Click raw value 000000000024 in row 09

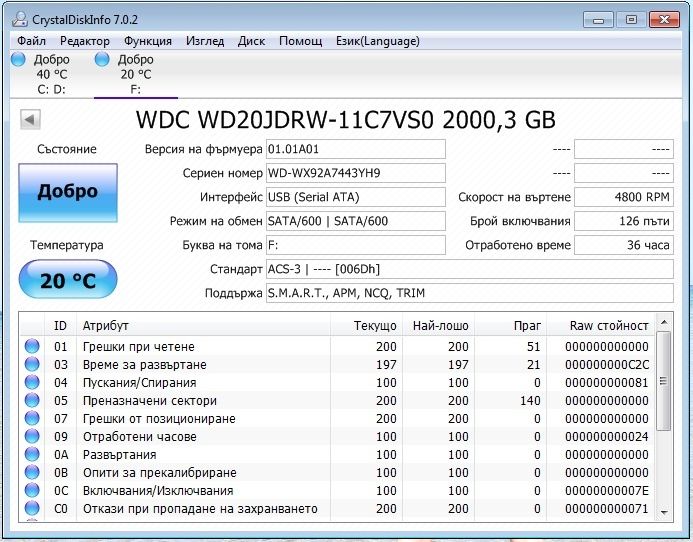coord(606,437)
